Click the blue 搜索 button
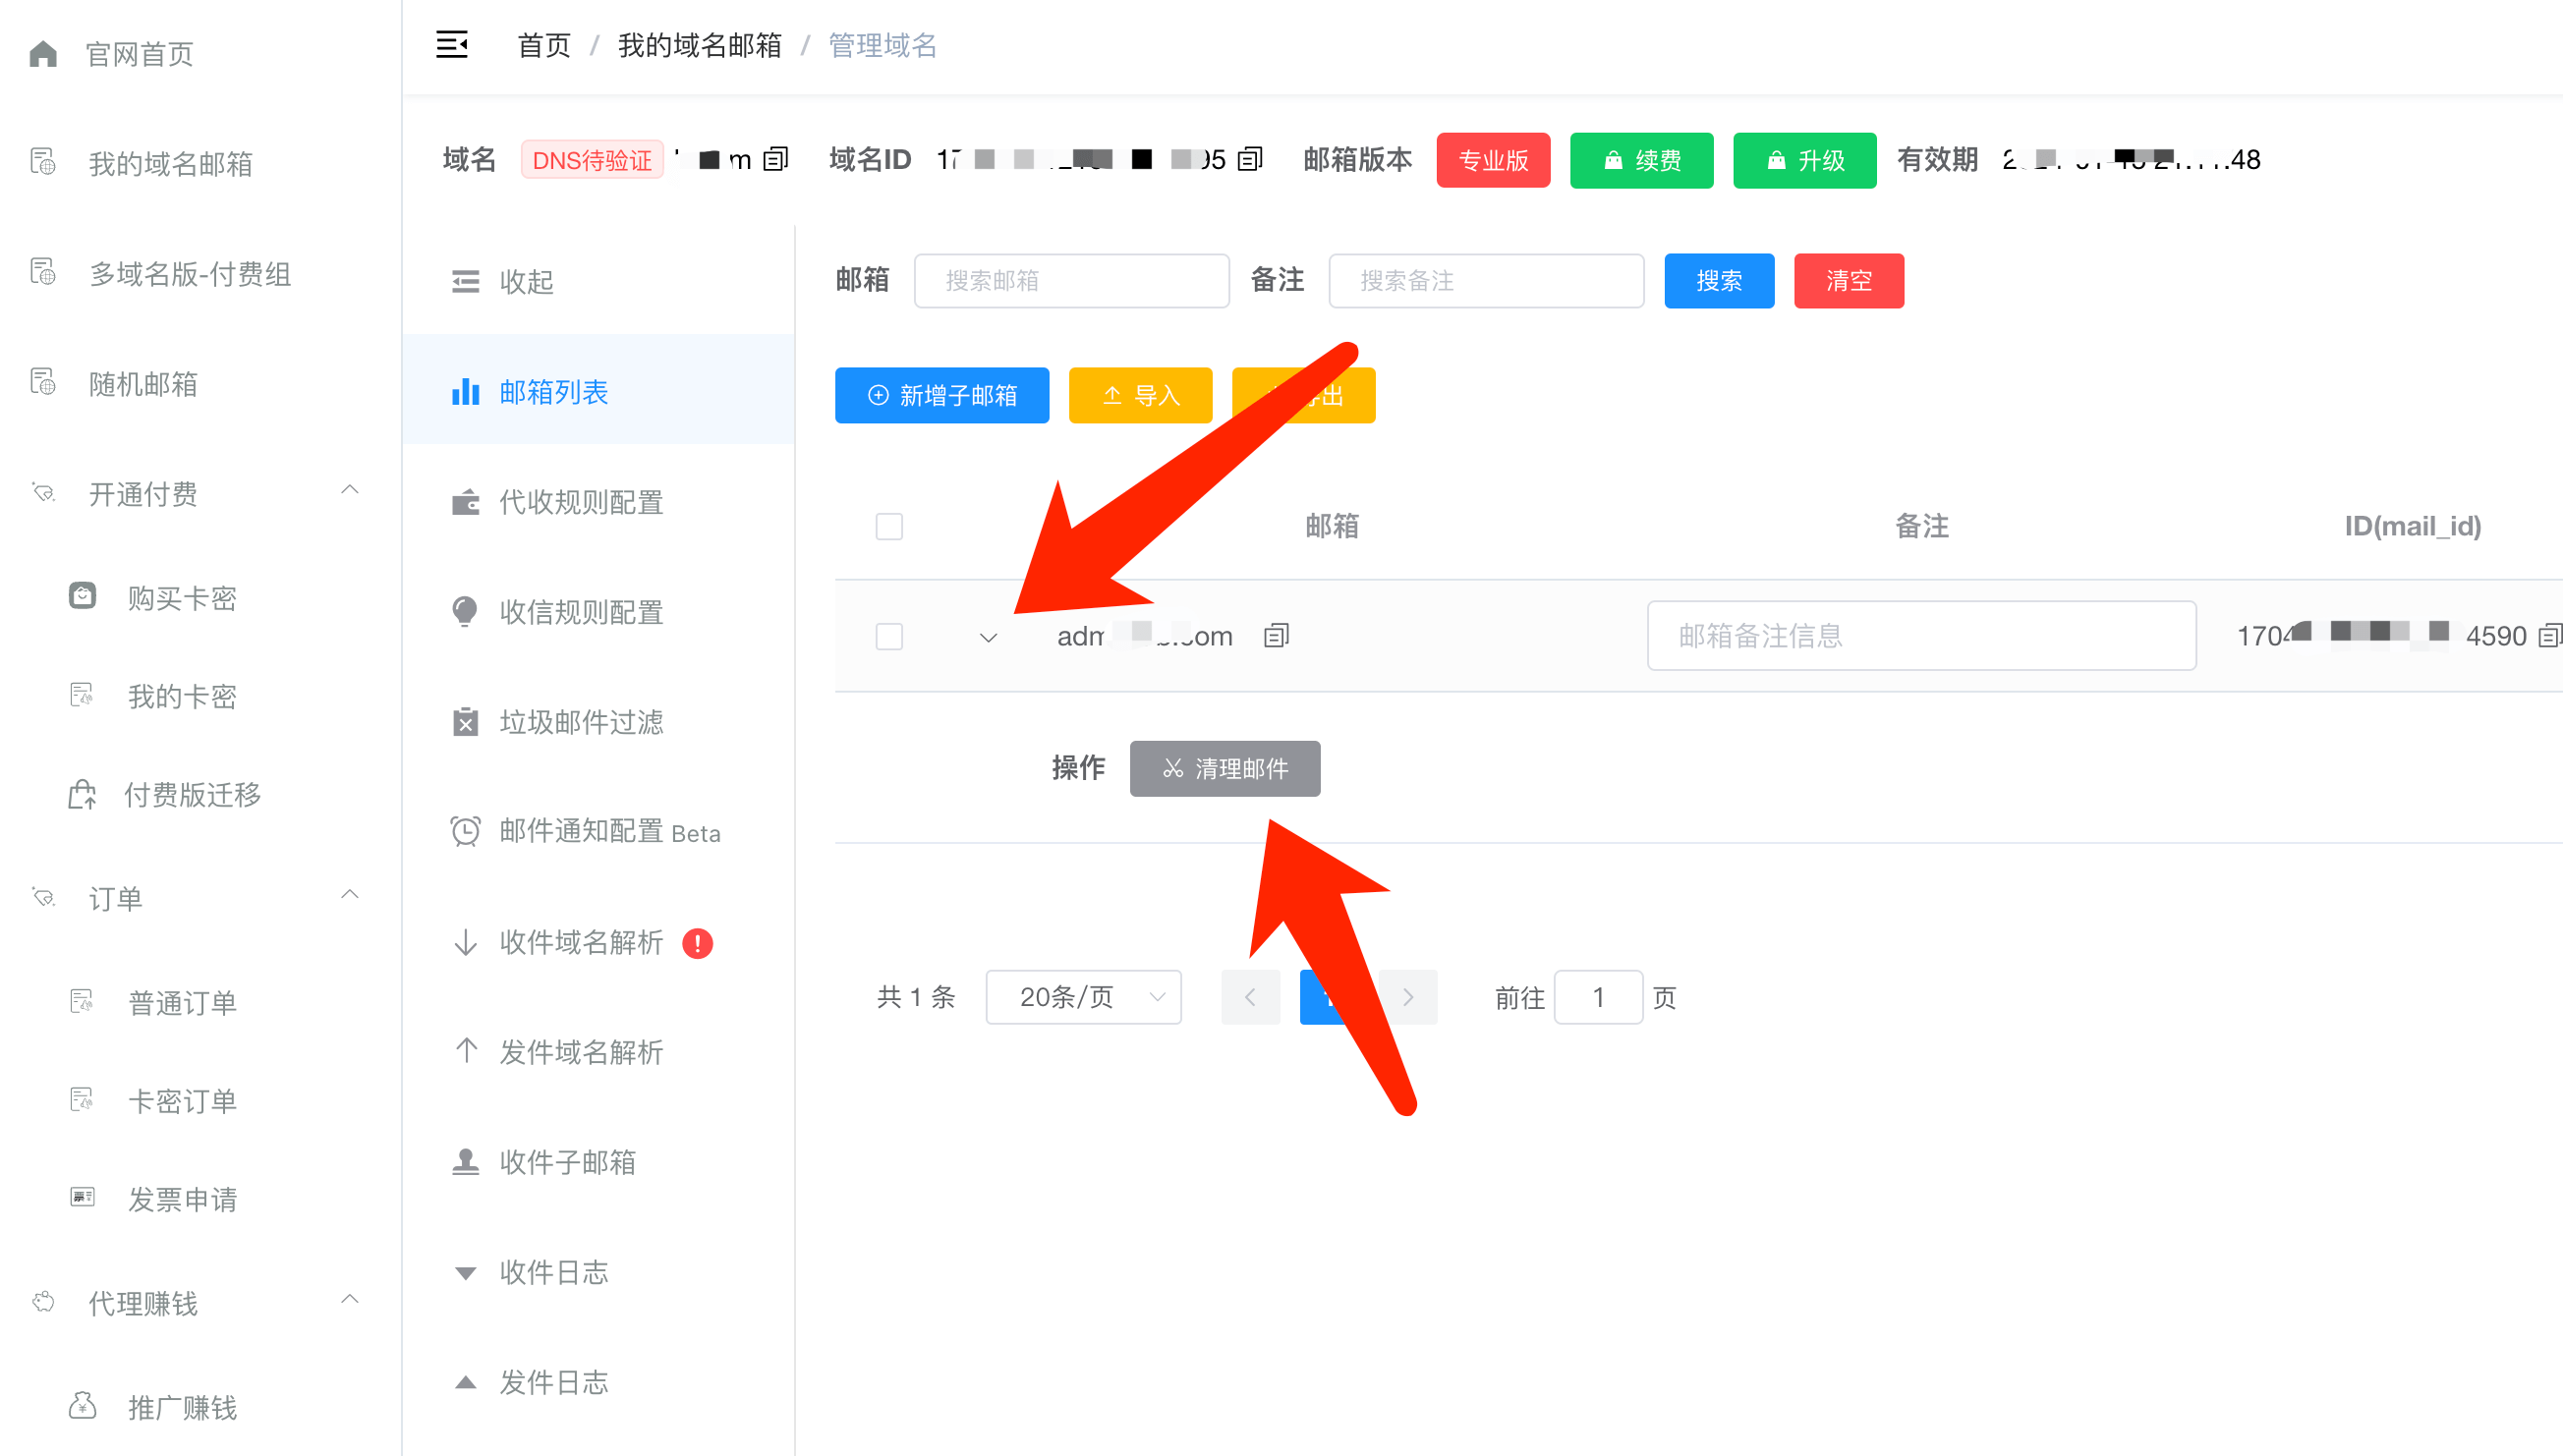This screenshot has height=1456, width=2563. point(1719,281)
